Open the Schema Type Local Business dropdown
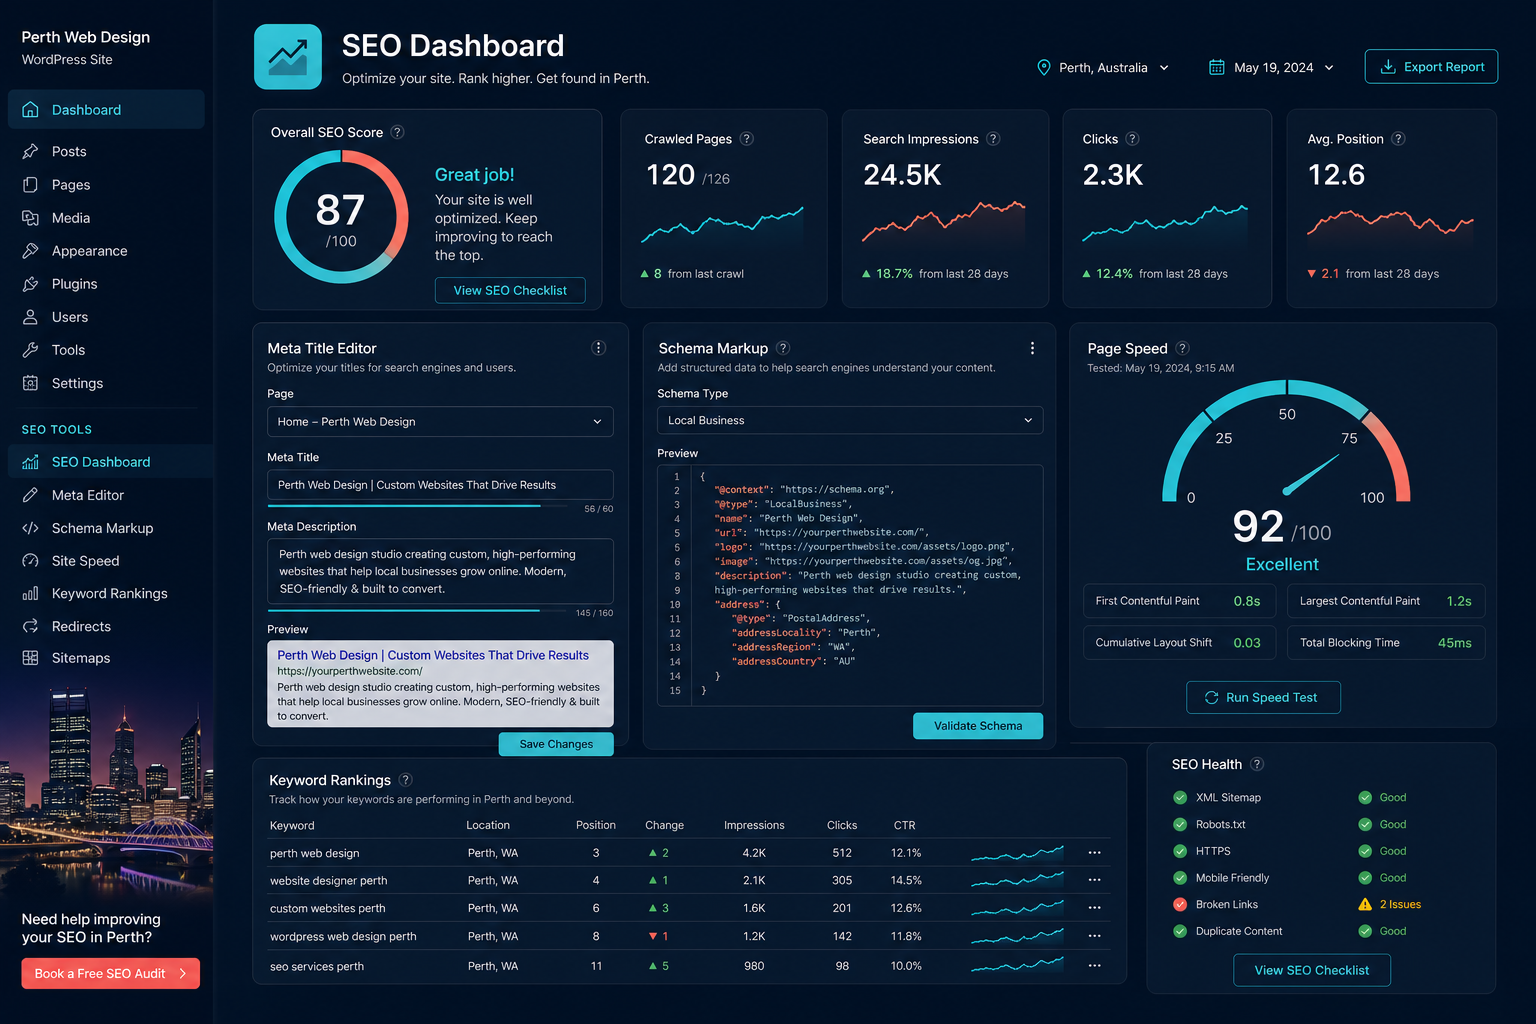Screen dimensions: 1536x1024 click(850, 420)
